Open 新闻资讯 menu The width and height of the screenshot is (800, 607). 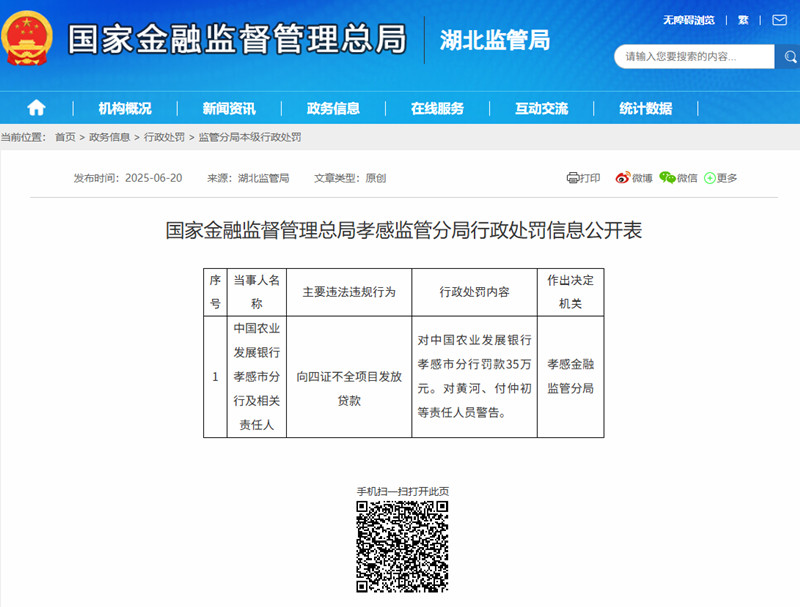tap(229, 108)
